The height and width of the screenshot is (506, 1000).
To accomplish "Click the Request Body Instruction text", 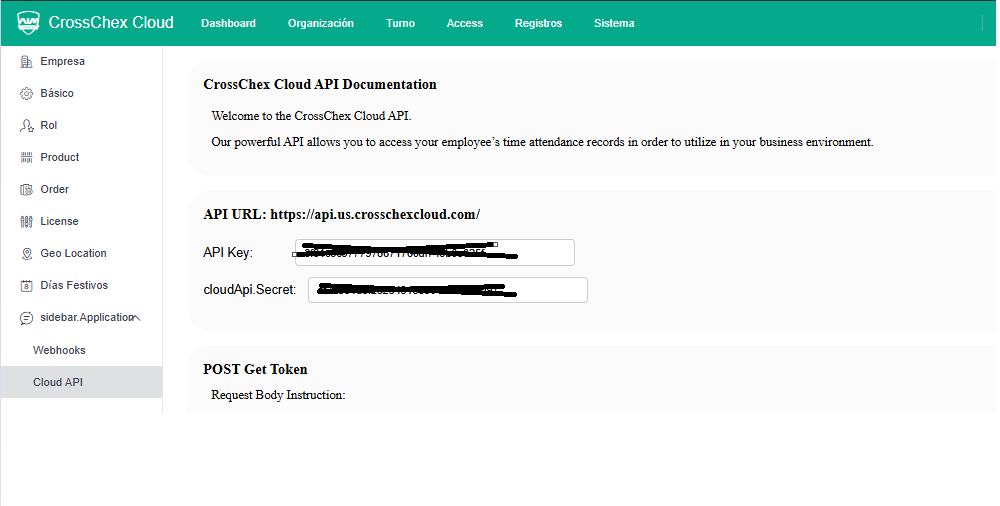I will [278, 395].
